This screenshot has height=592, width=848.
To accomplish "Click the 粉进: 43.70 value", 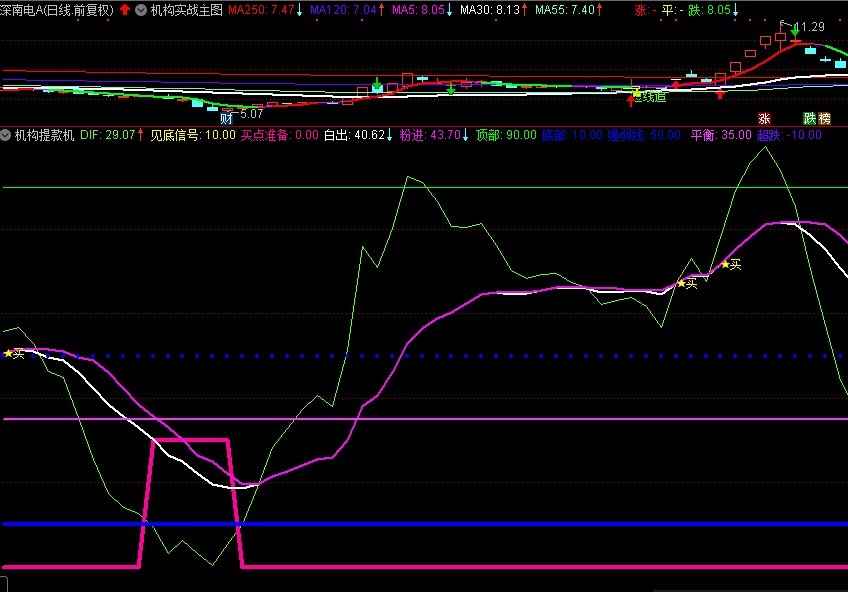I will (430, 135).
